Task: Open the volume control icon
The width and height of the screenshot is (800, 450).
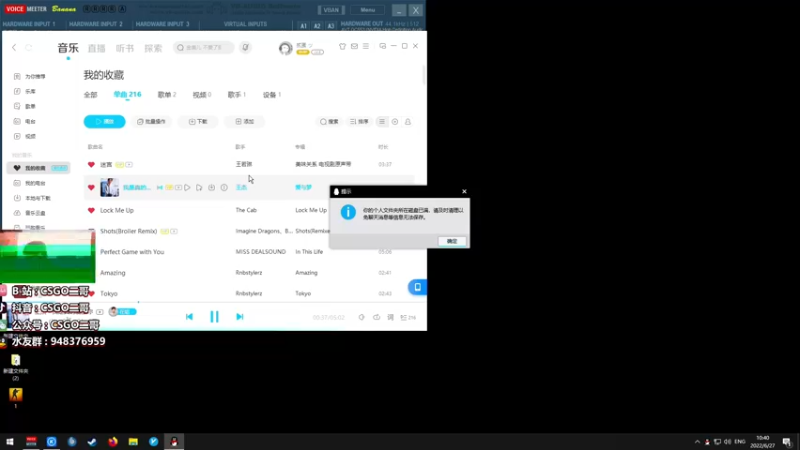Action: coord(361,317)
